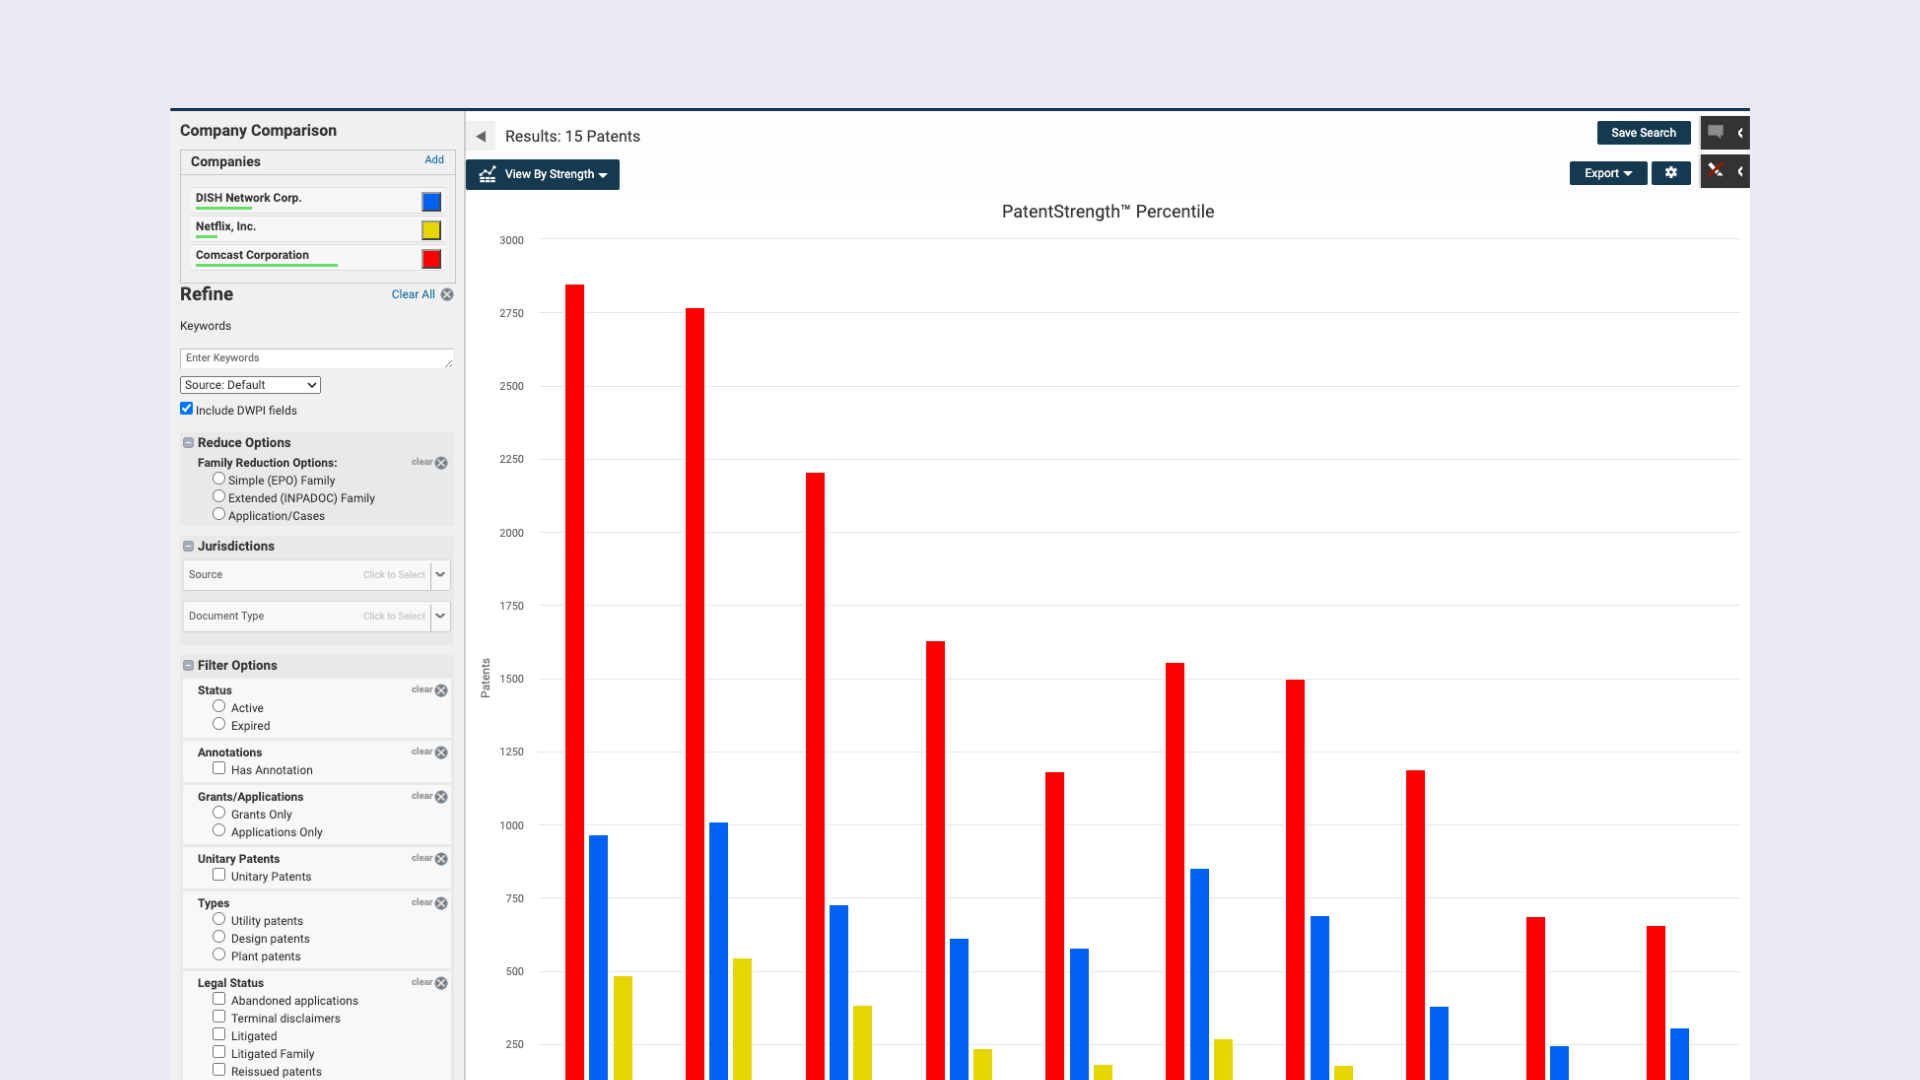The image size is (1920, 1080).
Task: Click DISH Network blue color swatch
Action: [431, 202]
